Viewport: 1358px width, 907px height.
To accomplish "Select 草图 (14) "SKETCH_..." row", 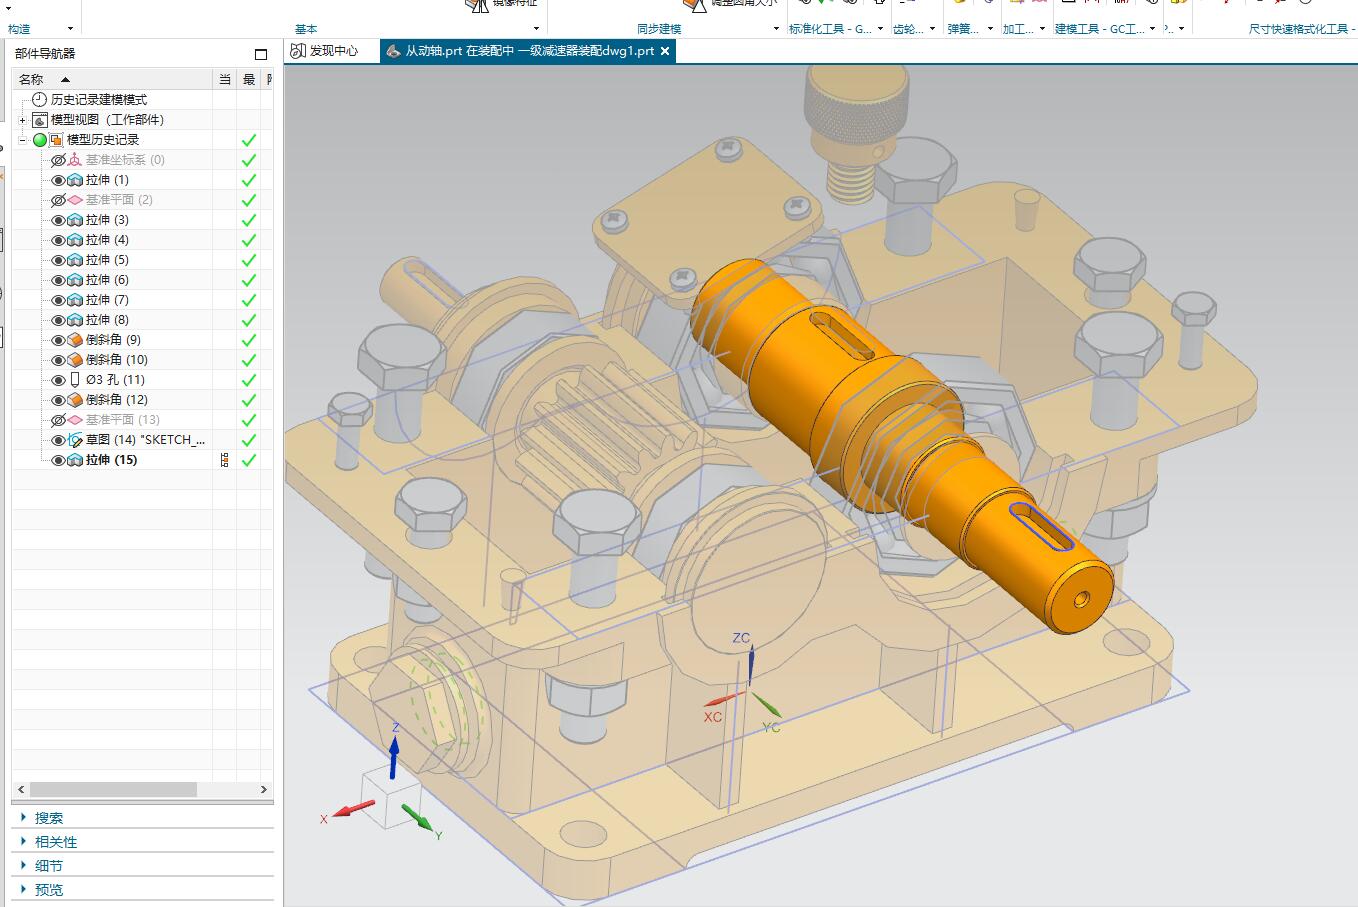I will click(x=145, y=440).
